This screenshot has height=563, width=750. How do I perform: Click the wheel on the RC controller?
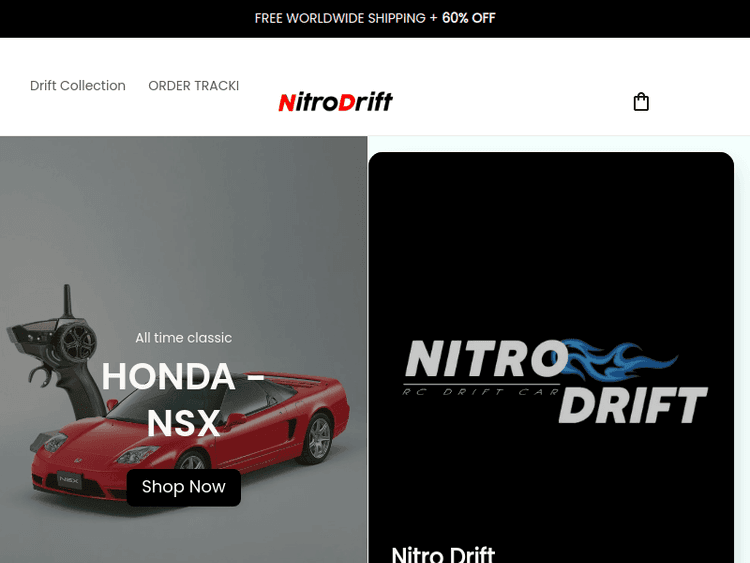[75, 344]
